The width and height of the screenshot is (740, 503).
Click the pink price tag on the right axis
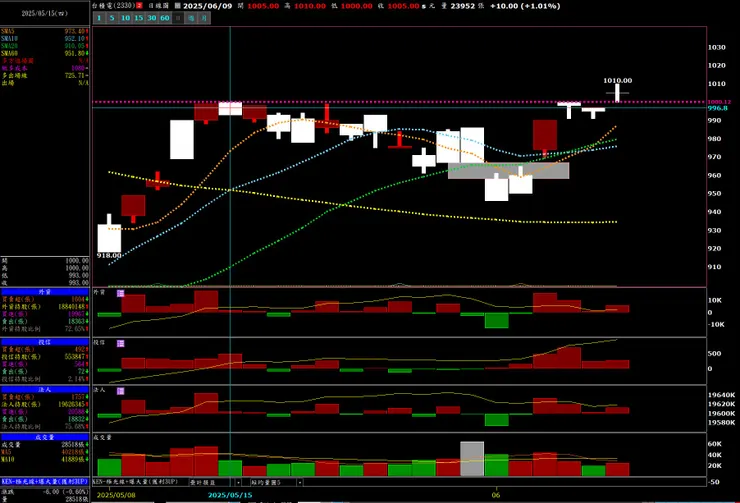(719, 102)
